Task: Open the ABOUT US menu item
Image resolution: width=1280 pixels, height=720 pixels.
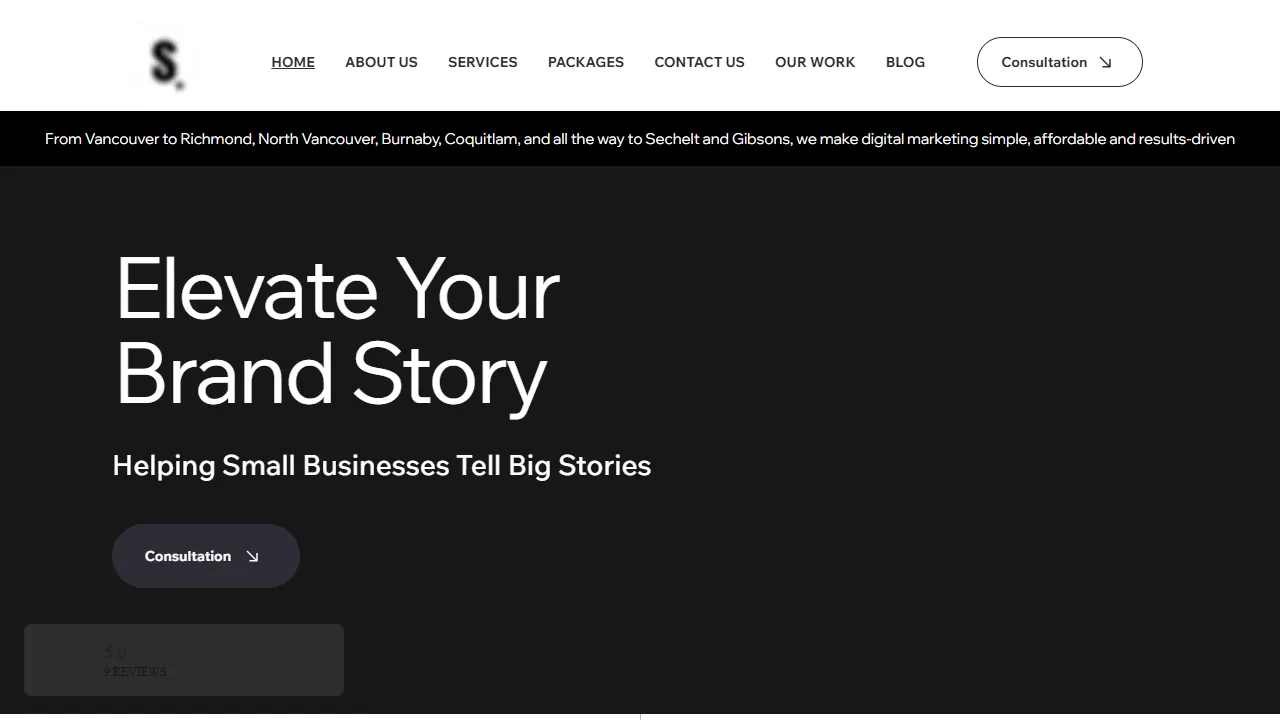Action: coord(381,62)
